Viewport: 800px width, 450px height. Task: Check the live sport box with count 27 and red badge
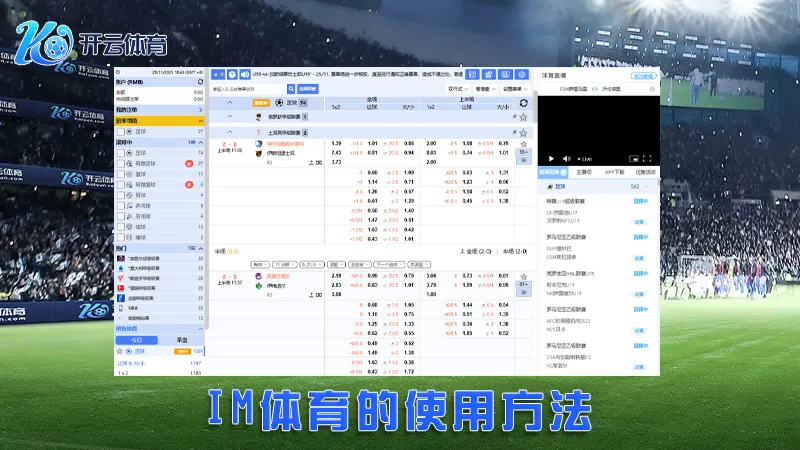point(121,164)
